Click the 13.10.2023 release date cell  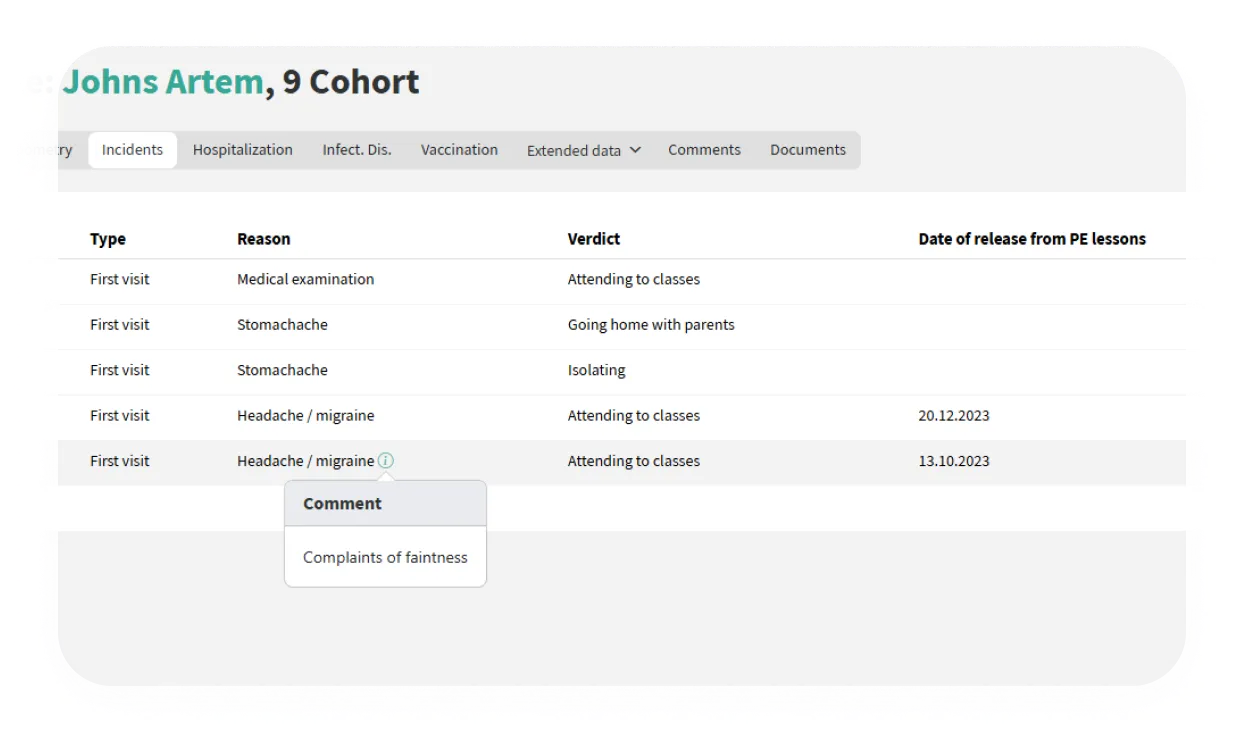(954, 461)
